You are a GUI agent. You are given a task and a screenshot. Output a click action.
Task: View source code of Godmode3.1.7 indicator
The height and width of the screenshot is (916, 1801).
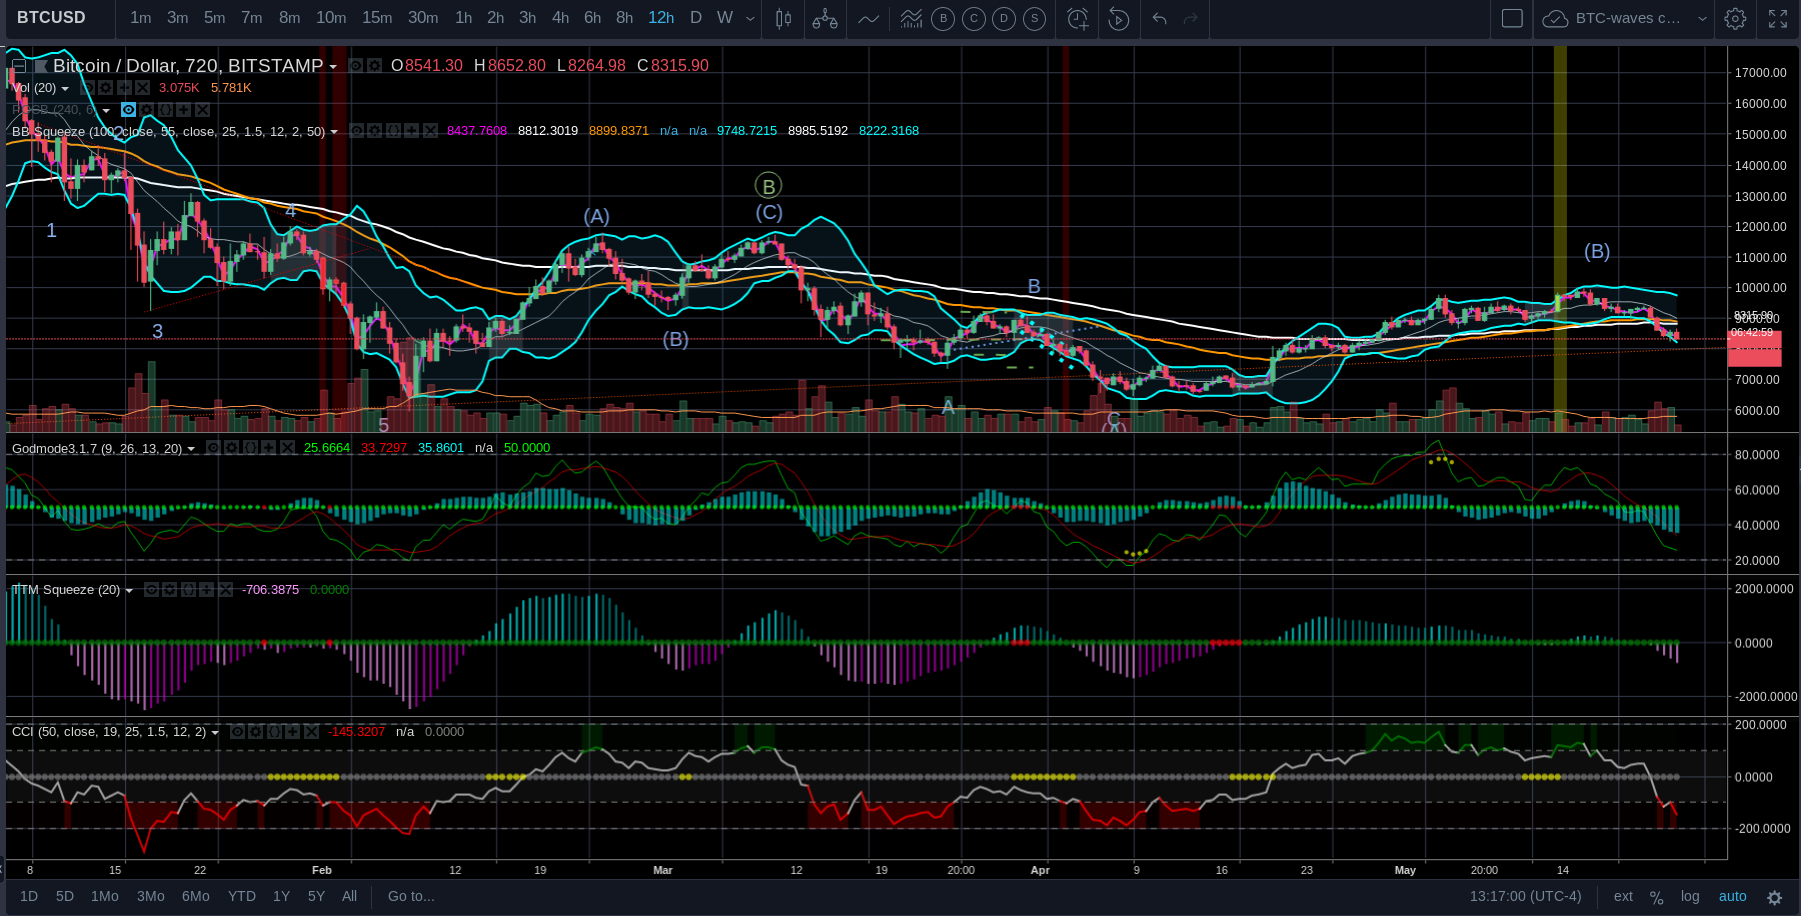(x=250, y=448)
